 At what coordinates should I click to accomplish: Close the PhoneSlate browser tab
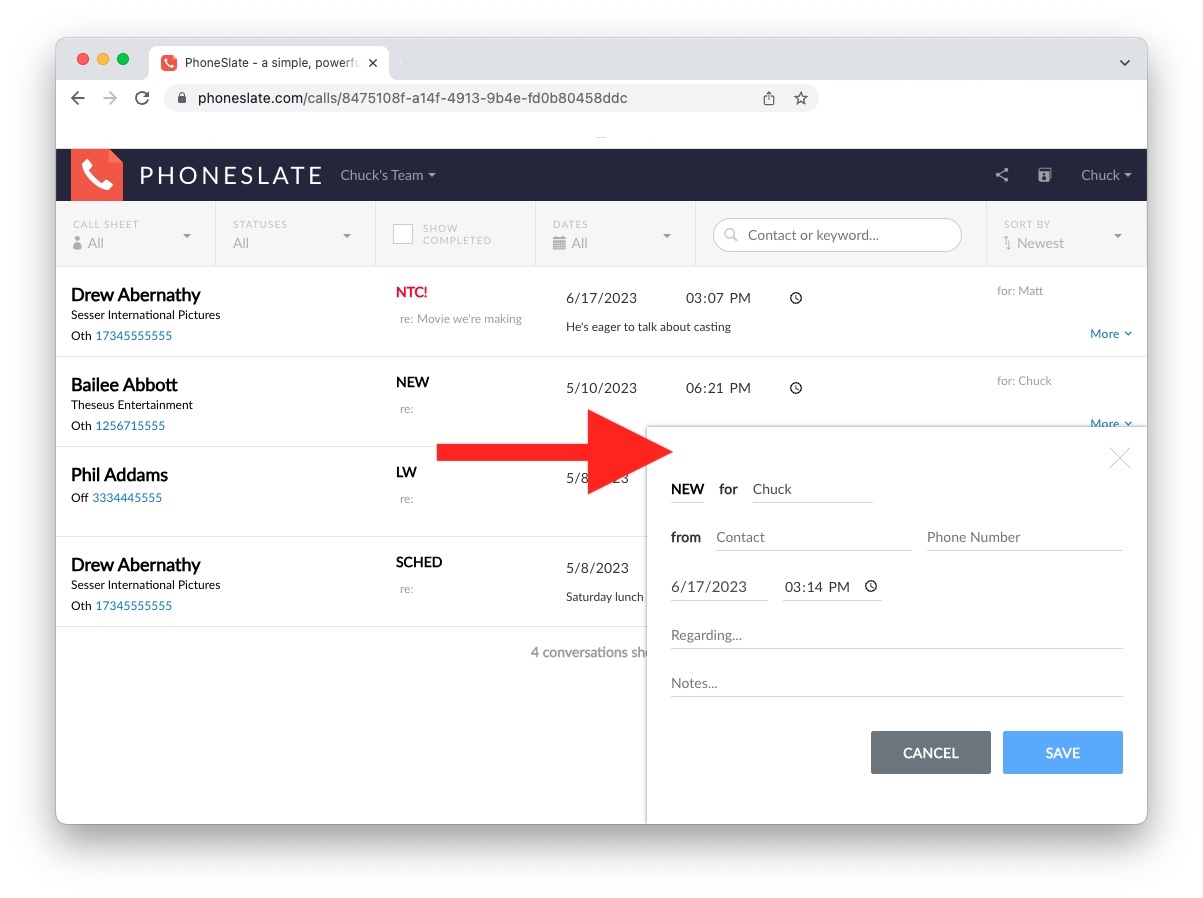coord(373,62)
